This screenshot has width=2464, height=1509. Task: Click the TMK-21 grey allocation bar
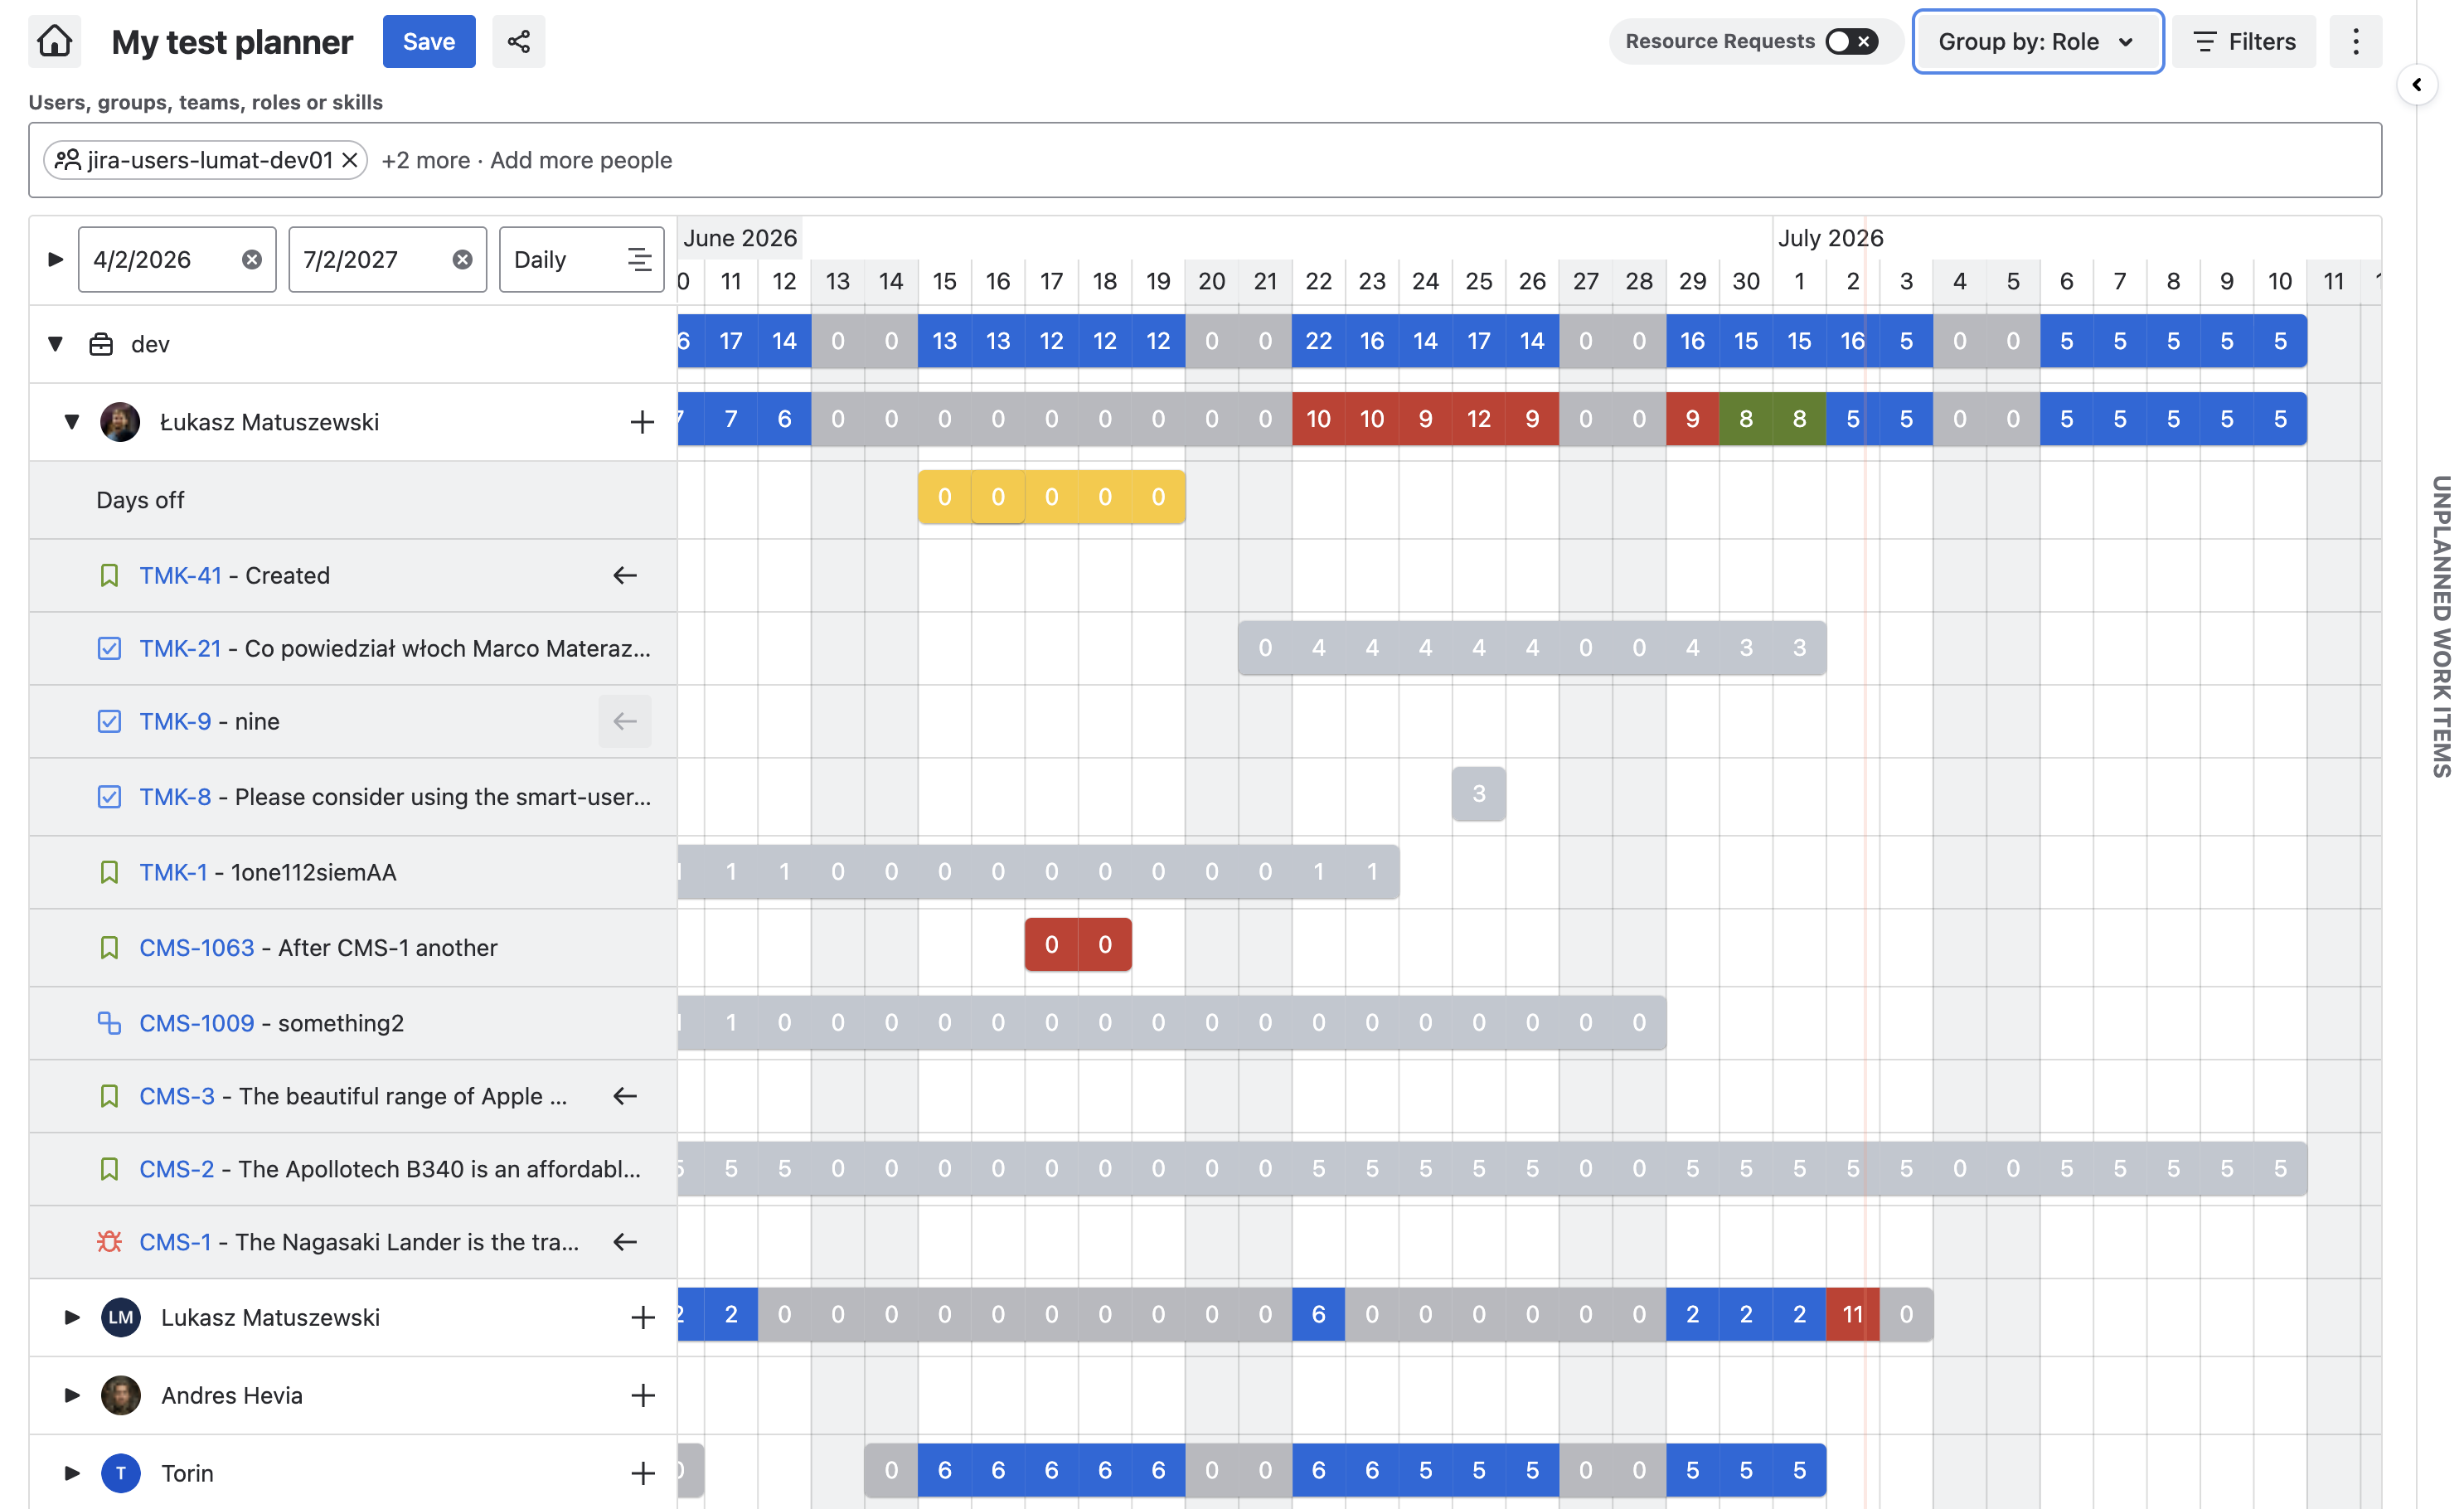coord(1532,648)
